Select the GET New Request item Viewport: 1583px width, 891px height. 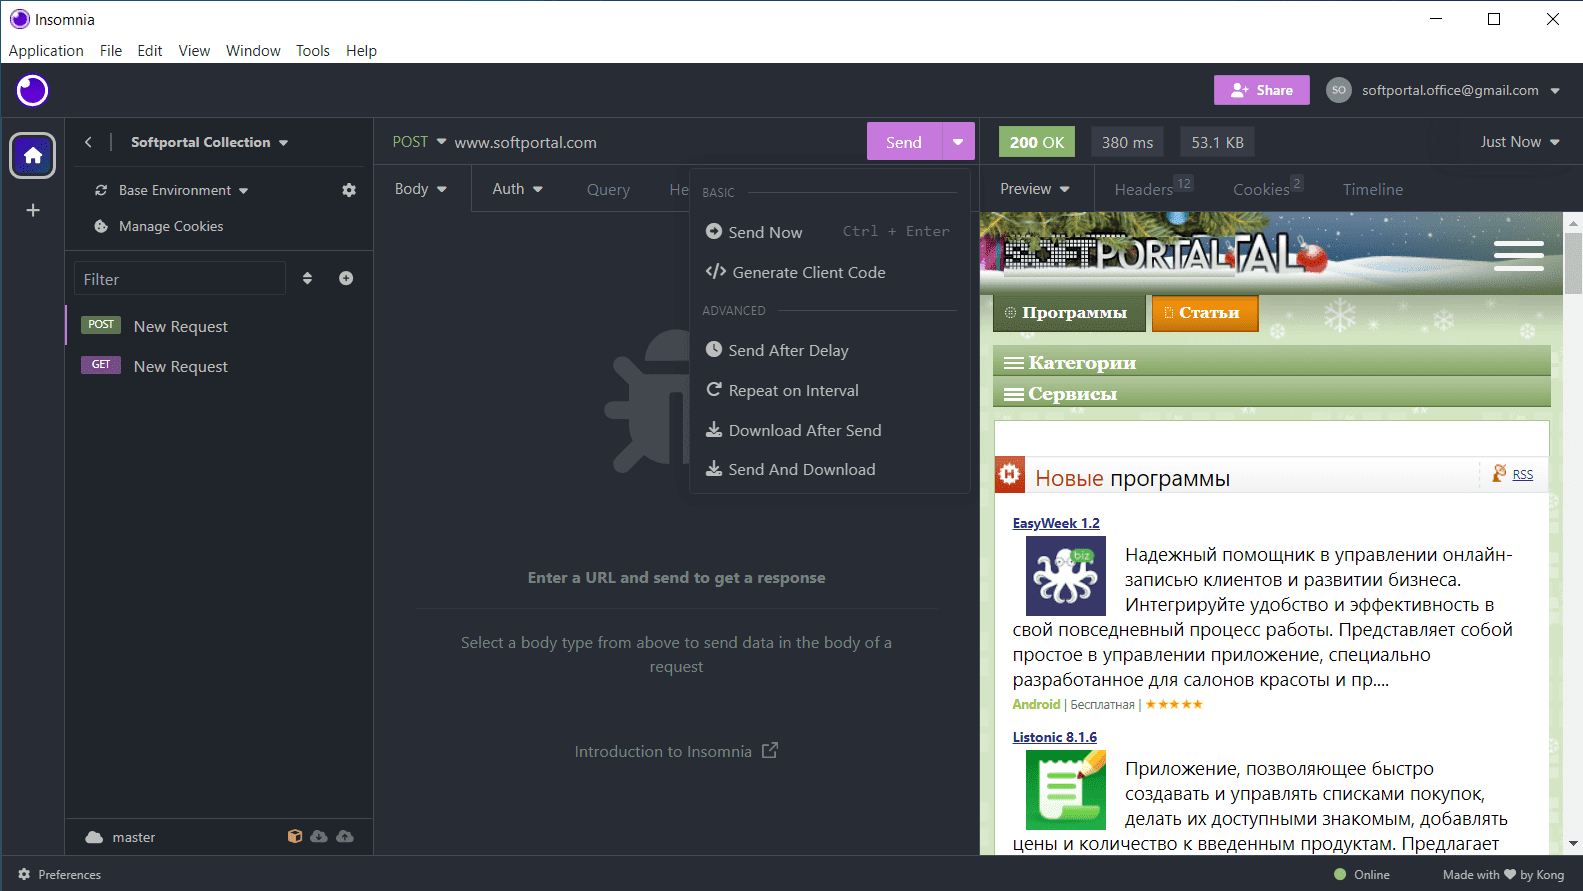point(219,366)
